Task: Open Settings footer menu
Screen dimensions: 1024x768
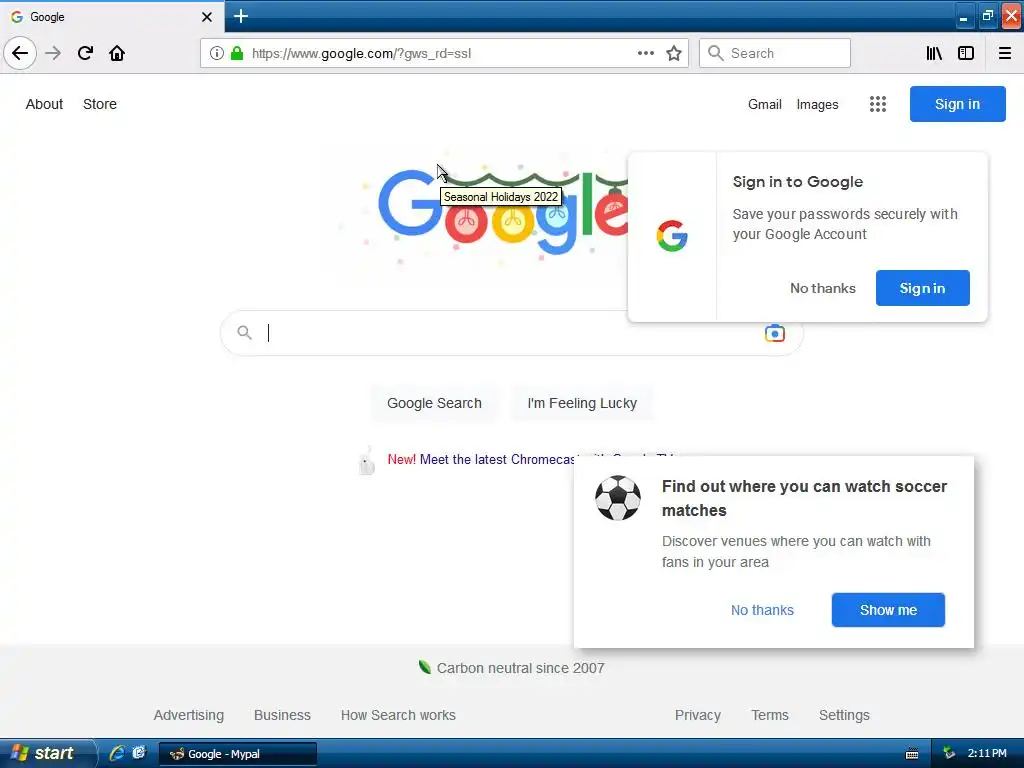Action: tap(844, 715)
